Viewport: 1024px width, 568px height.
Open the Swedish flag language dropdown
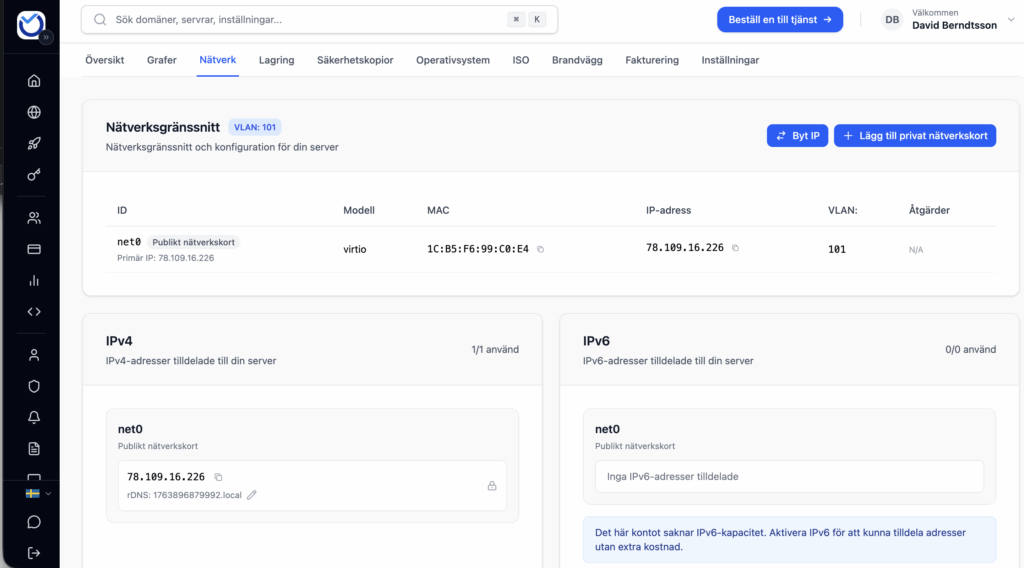coord(38,493)
